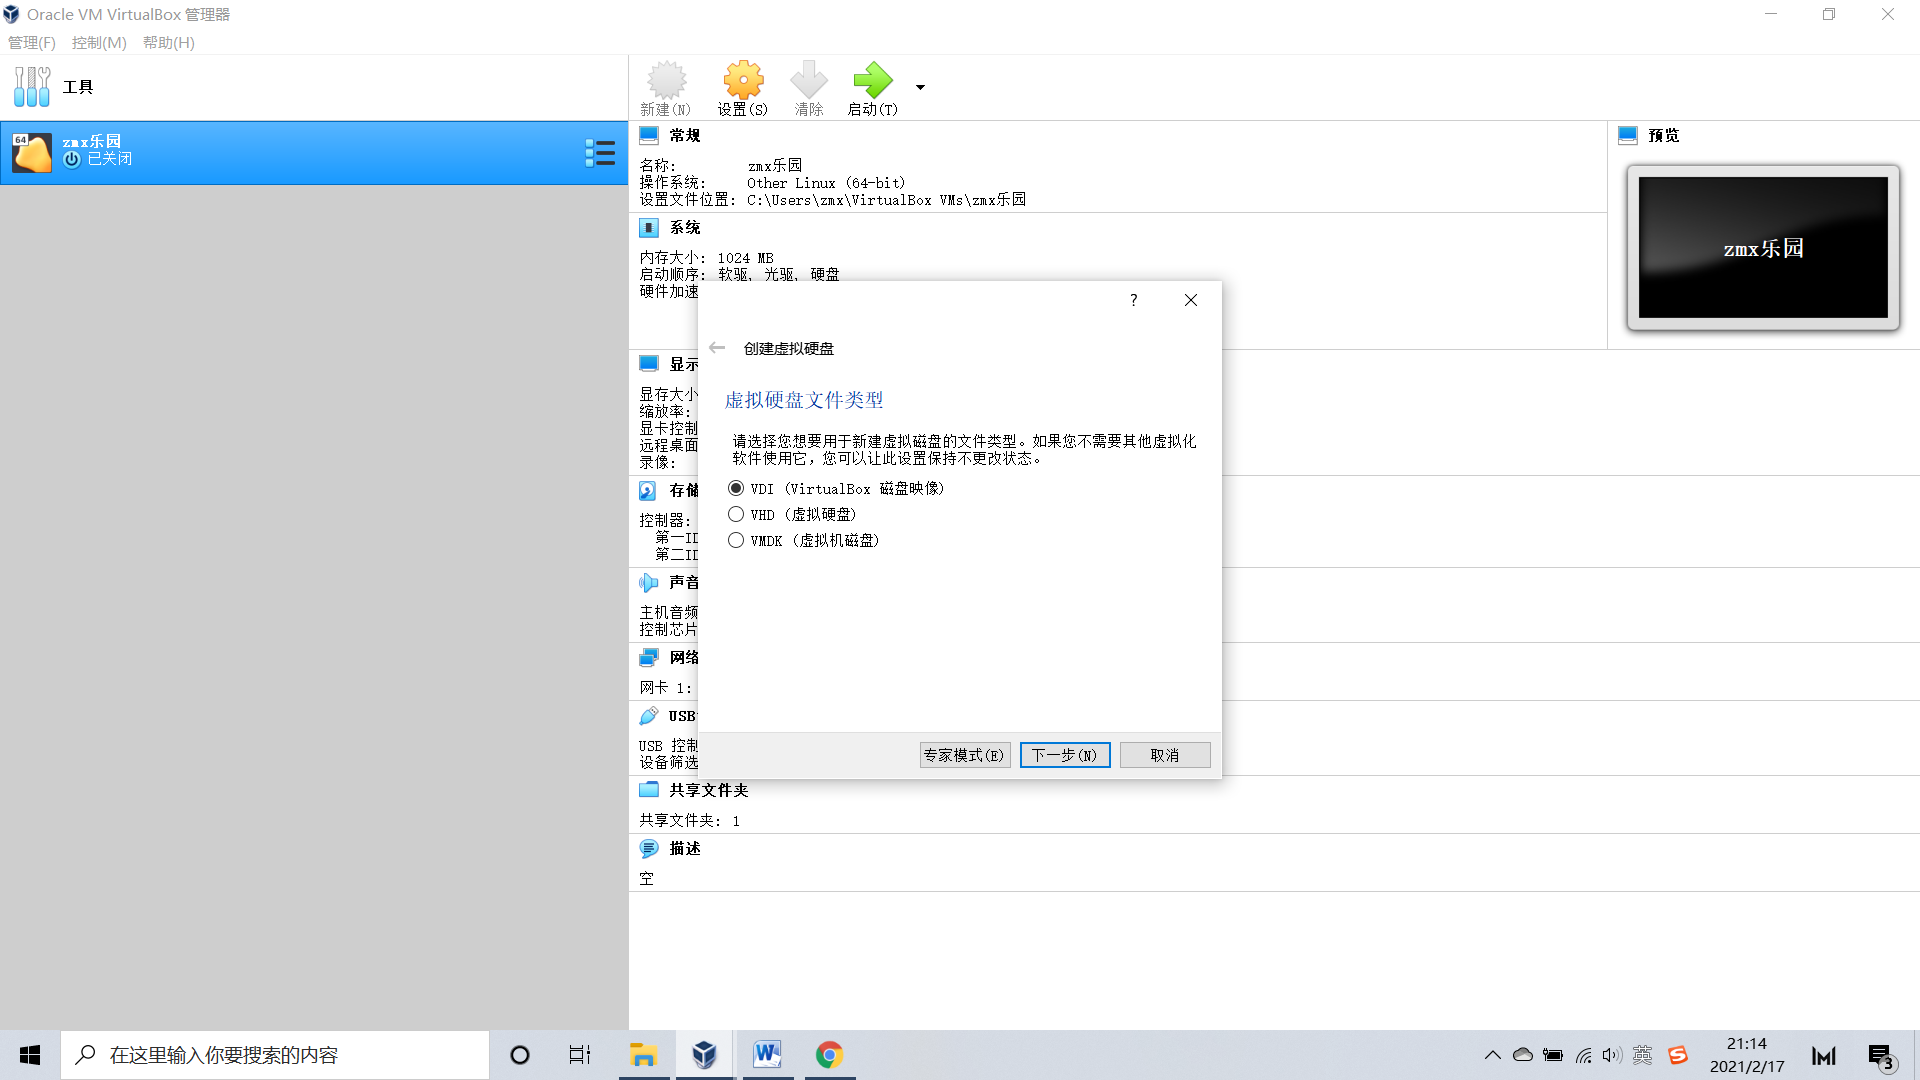Open VirtualBox from the taskbar
1920x1080 pixels.
tap(704, 1055)
